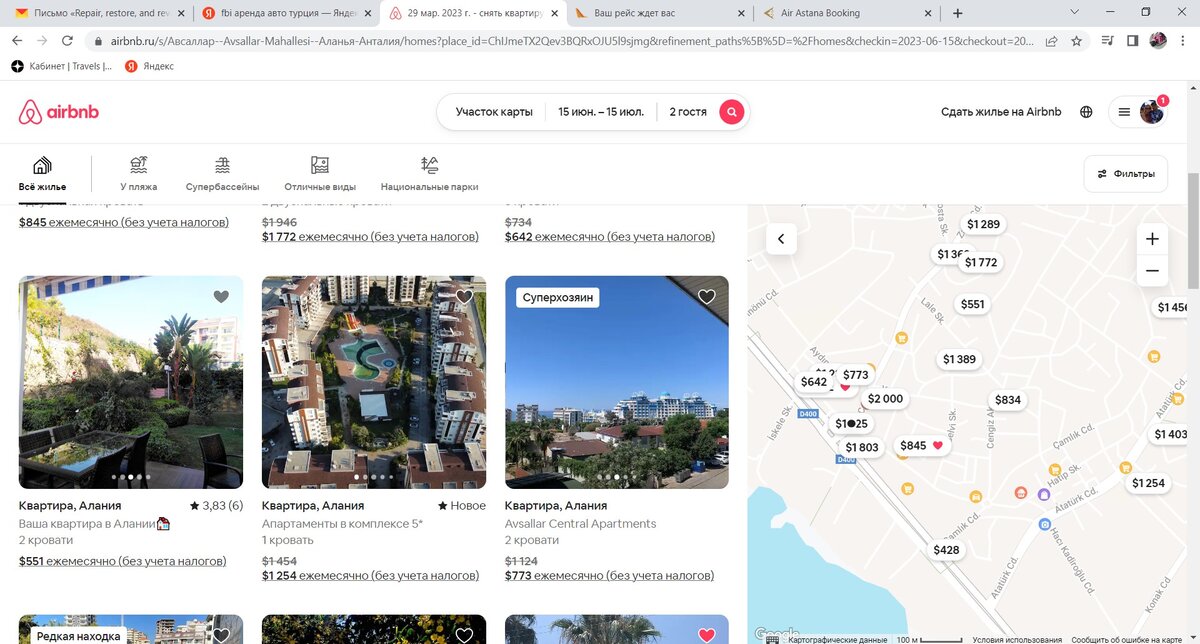
Task: Open the browser side panel icon
Action: [x=1133, y=41]
